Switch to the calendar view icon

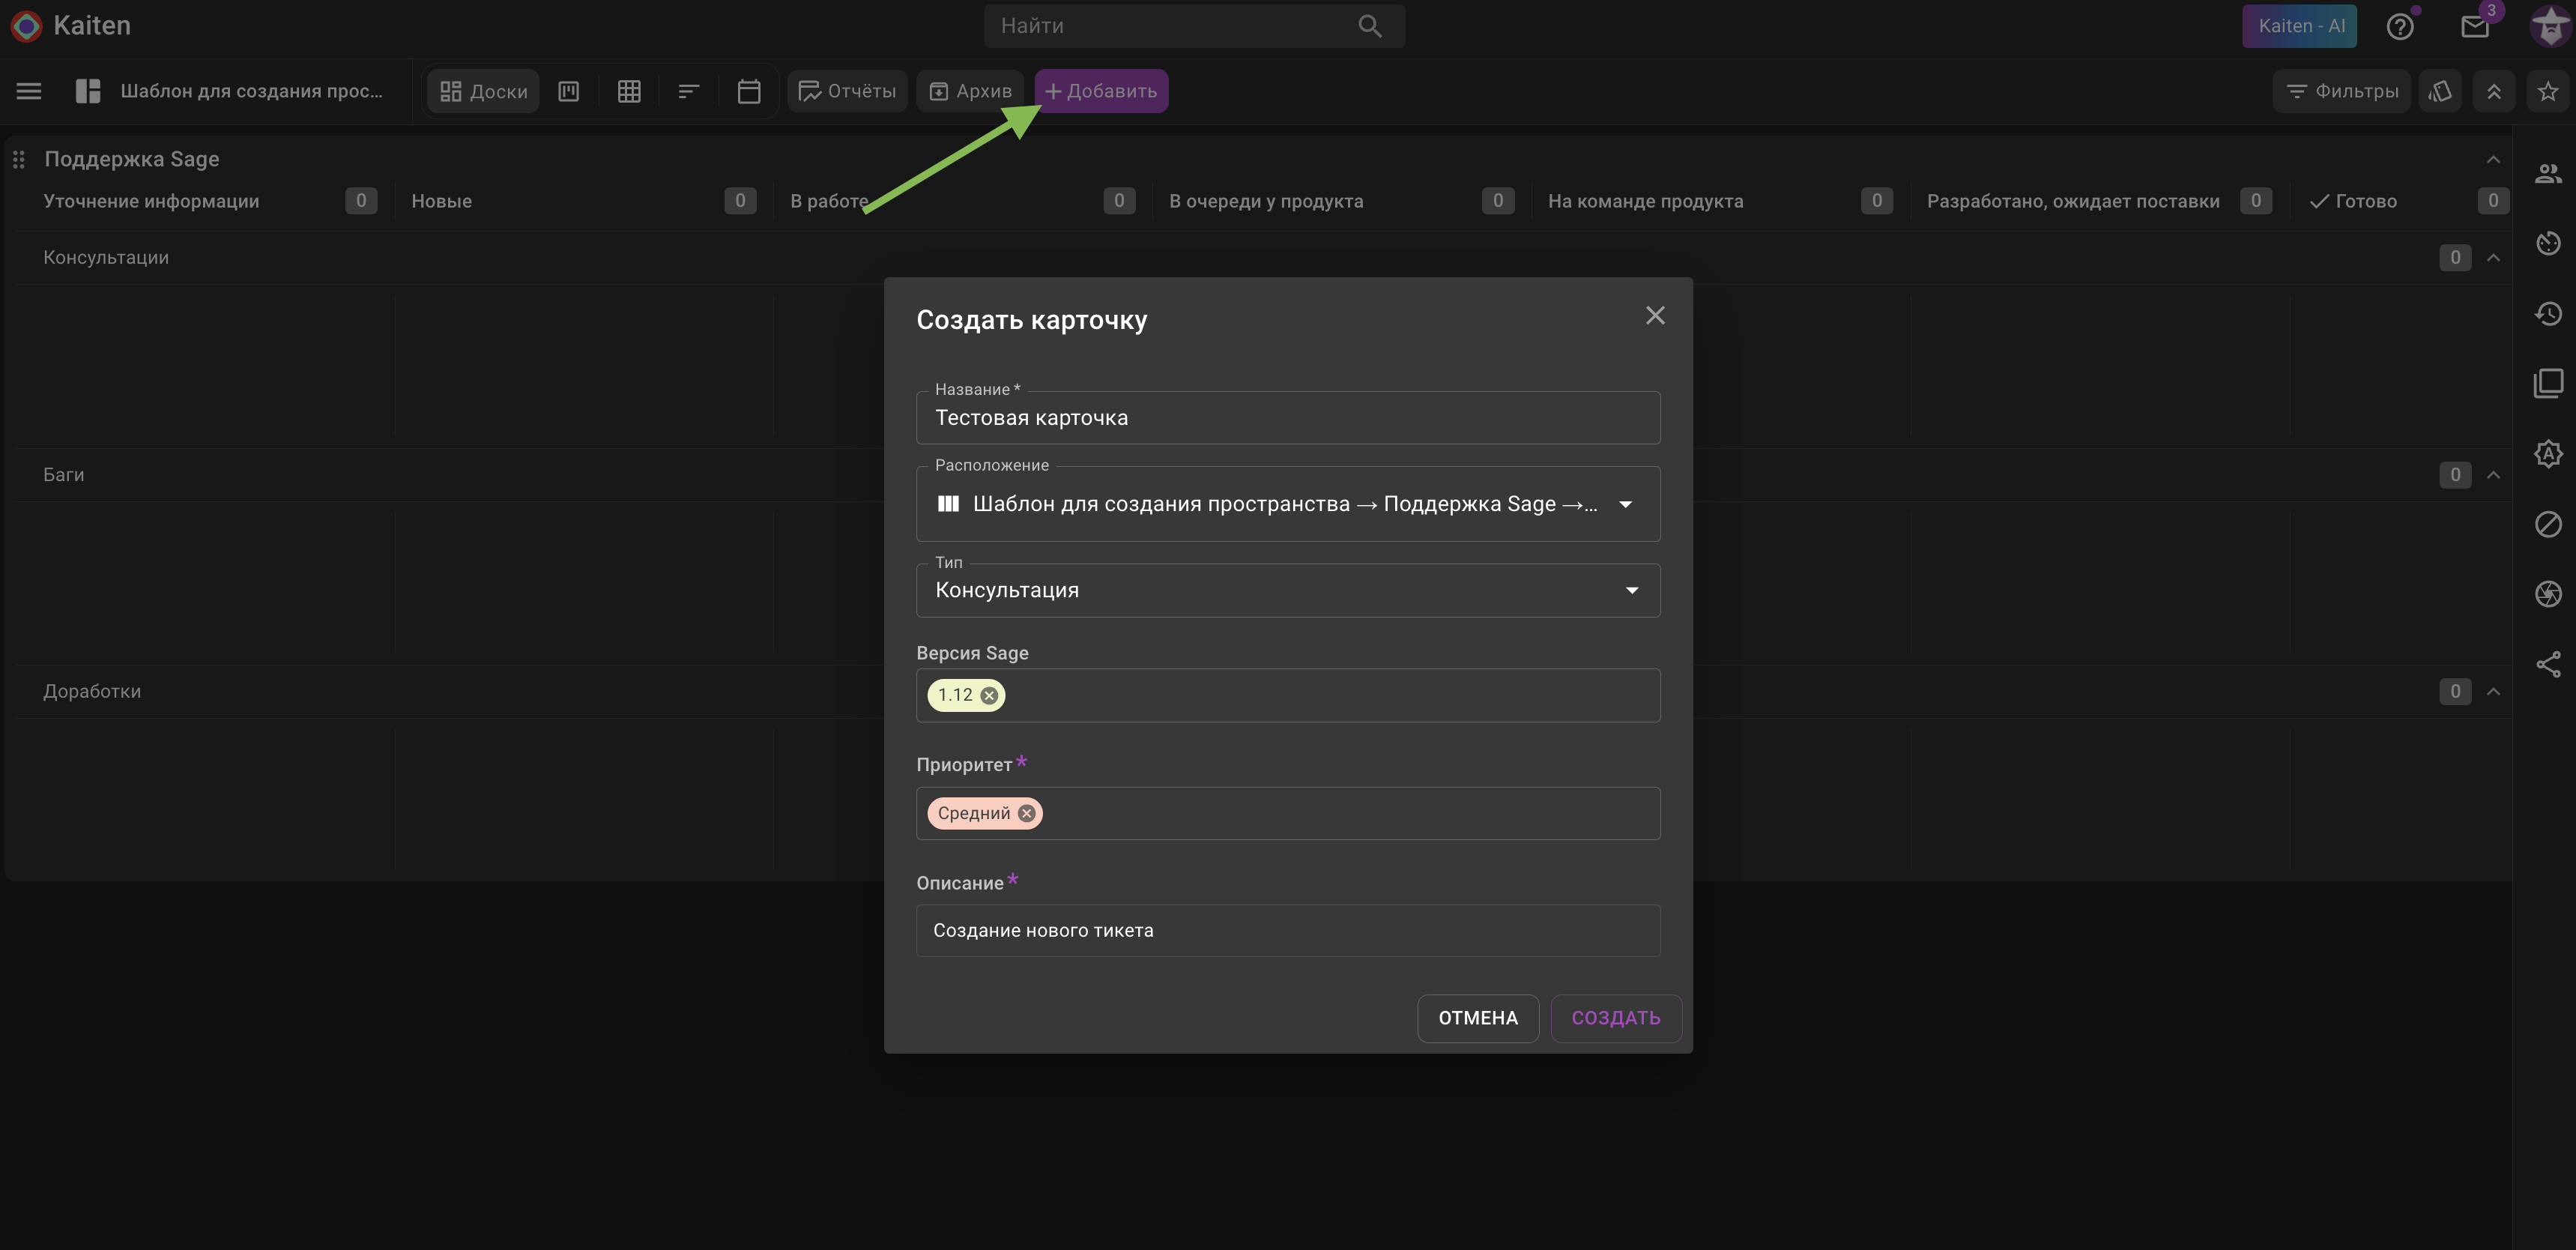coord(749,91)
